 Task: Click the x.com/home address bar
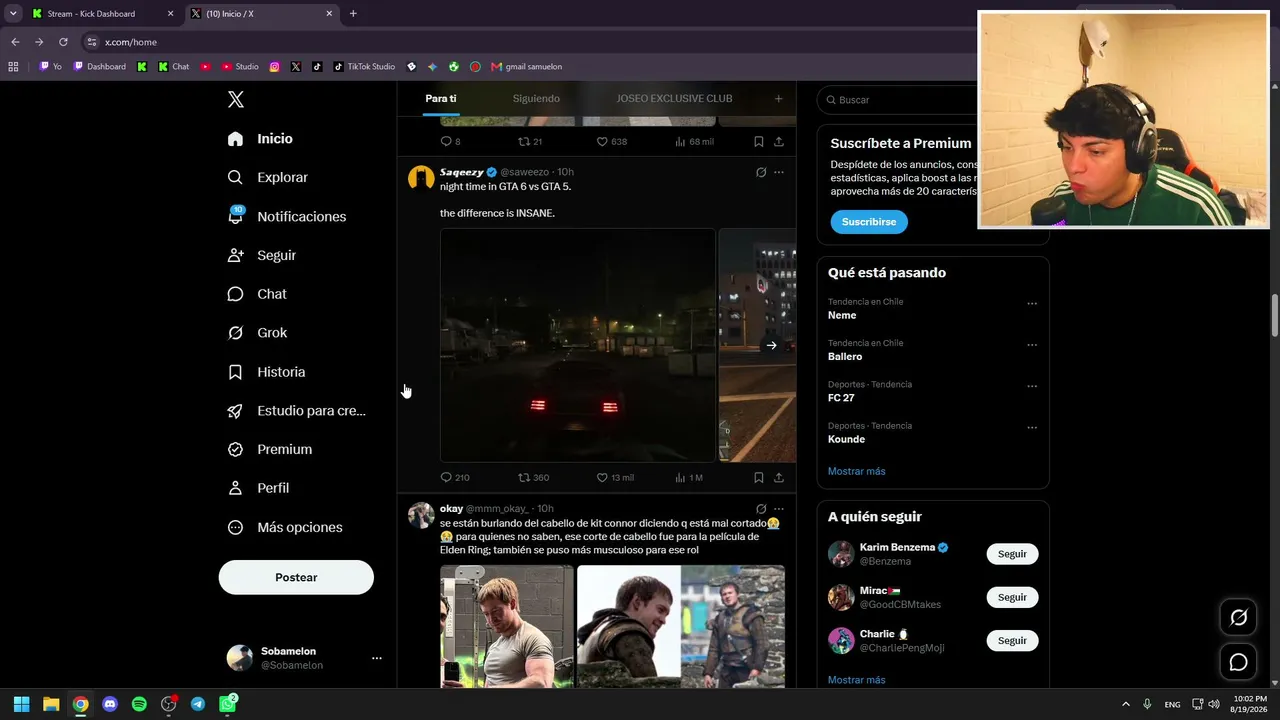click(x=131, y=42)
